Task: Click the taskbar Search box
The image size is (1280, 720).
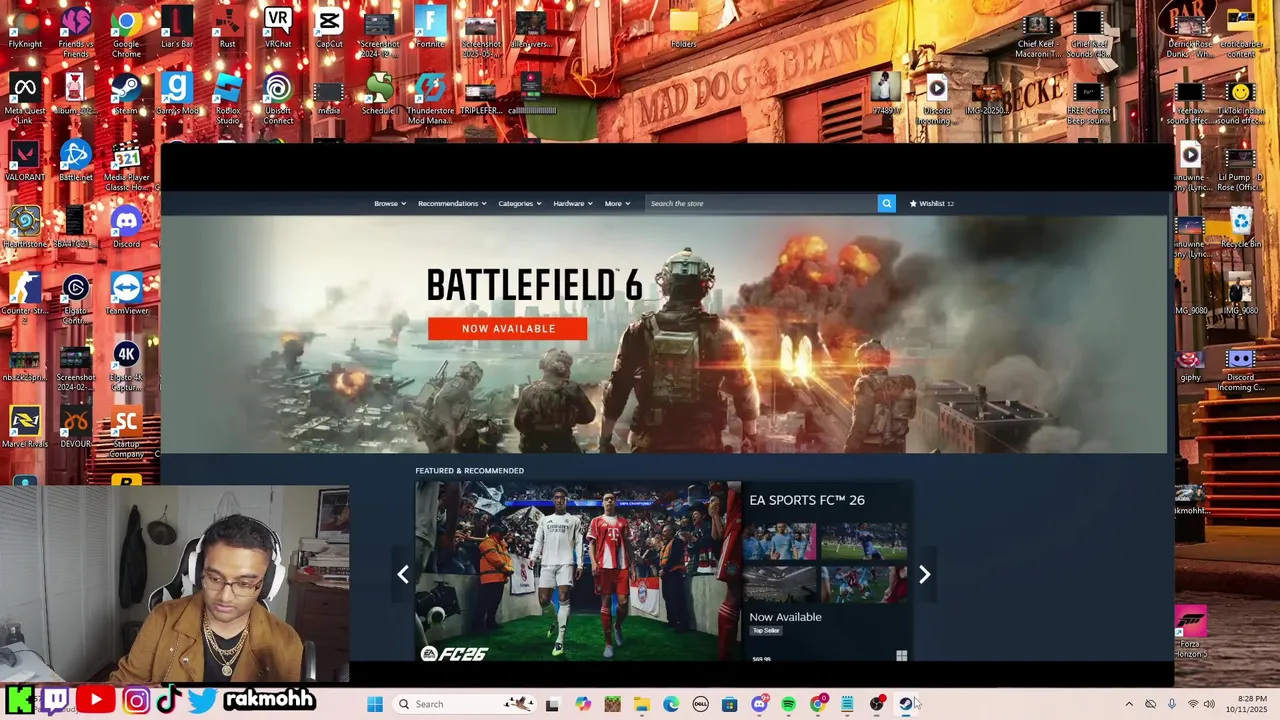Action: (x=464, y=704)
